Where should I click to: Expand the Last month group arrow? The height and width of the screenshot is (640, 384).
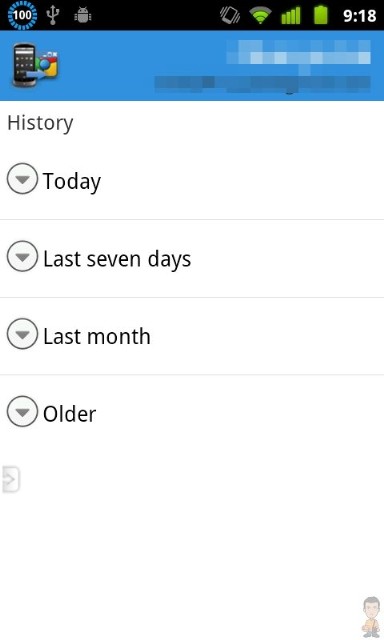tap(22, 333)
